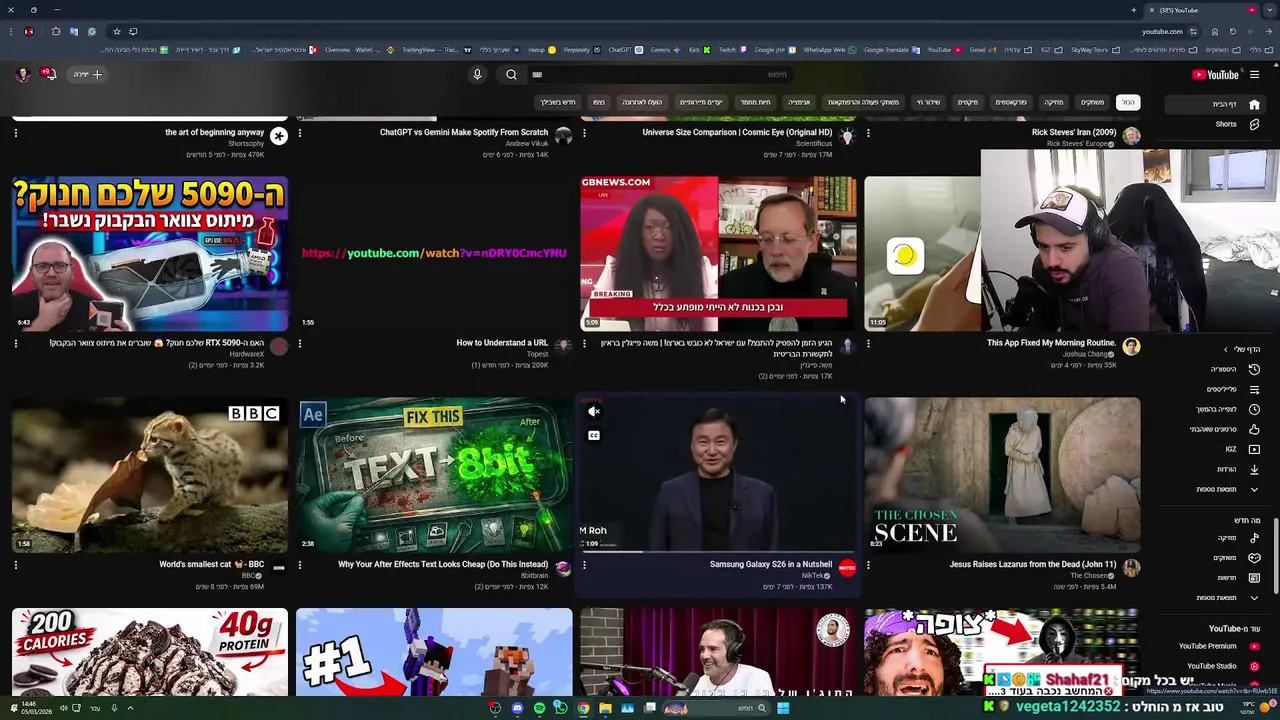Bookmark page with star icon in address bar
The height and width of the screenshot is (720, 1280).
tap(116, 31)
